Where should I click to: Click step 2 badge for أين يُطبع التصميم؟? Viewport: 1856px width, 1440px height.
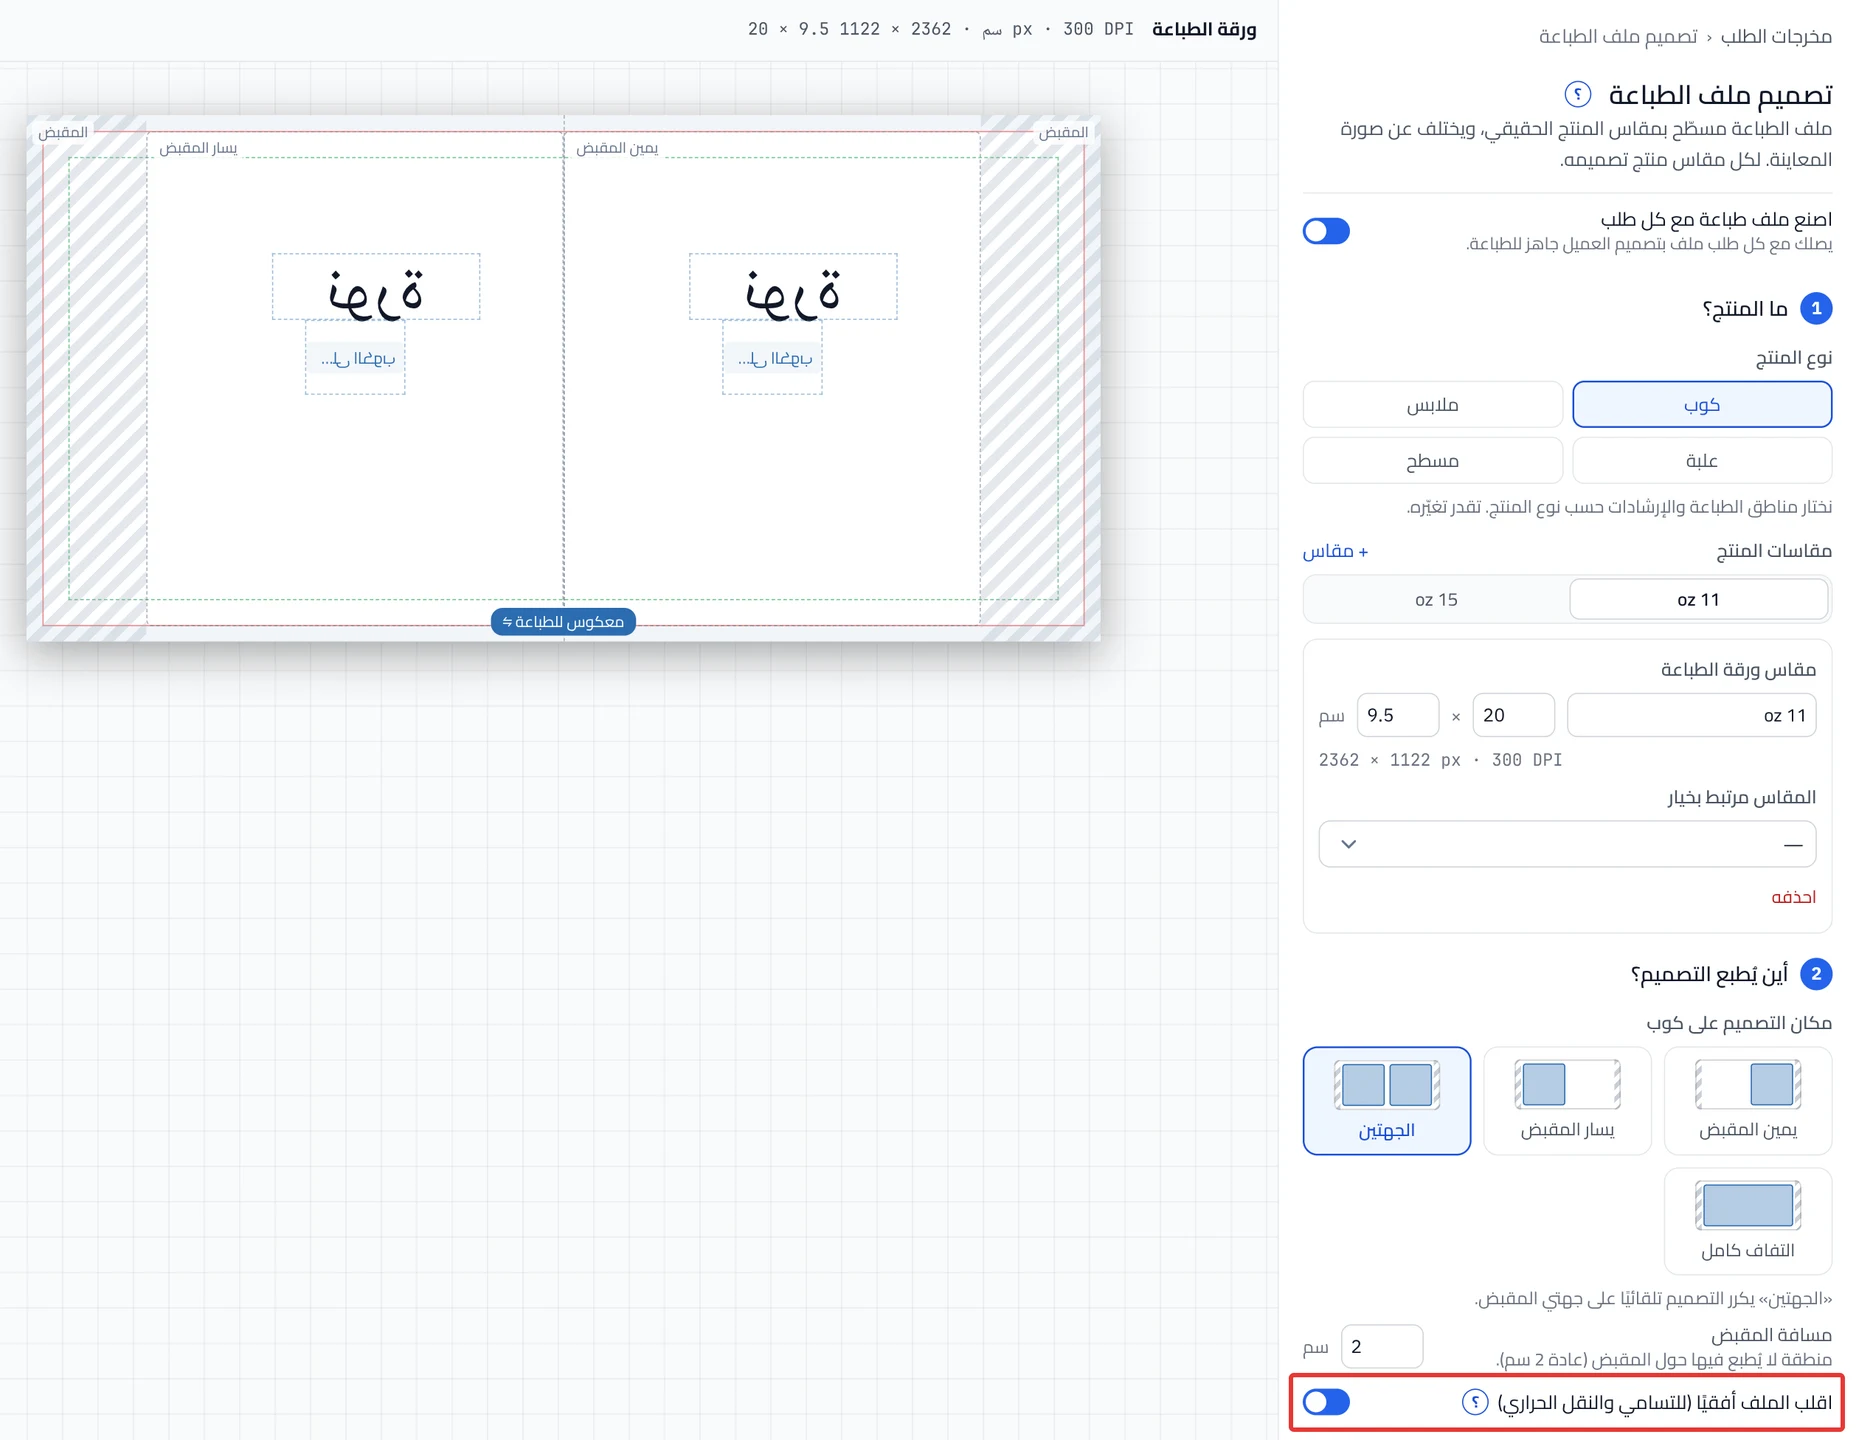tap(1816, 974)
